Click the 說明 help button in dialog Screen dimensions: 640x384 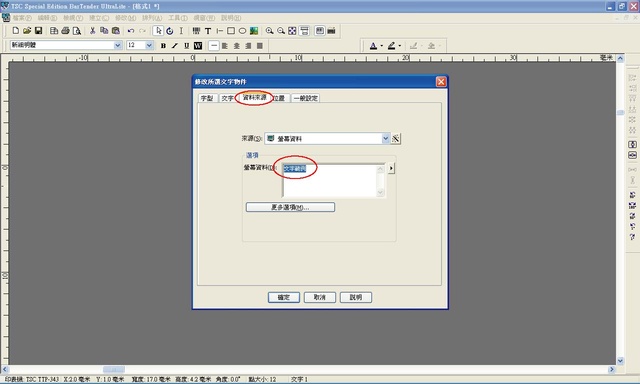coord(356,297)
